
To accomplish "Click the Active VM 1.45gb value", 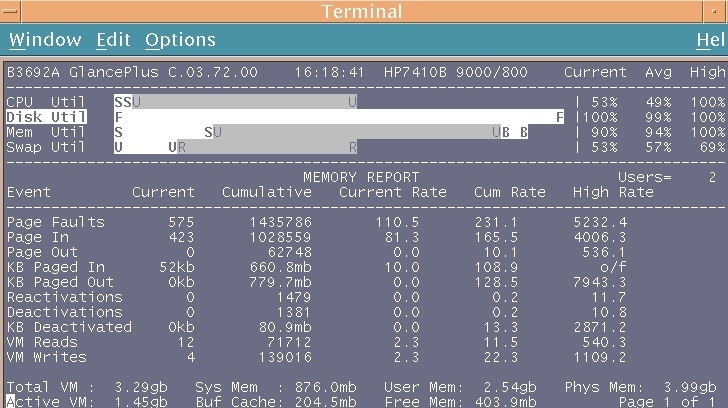I will click(141, 402).
